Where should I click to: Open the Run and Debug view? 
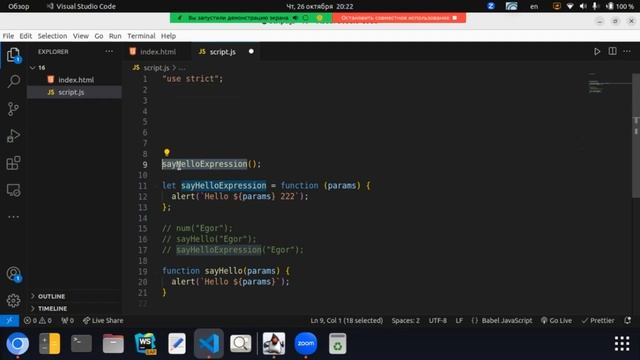(x=13, y=136)
